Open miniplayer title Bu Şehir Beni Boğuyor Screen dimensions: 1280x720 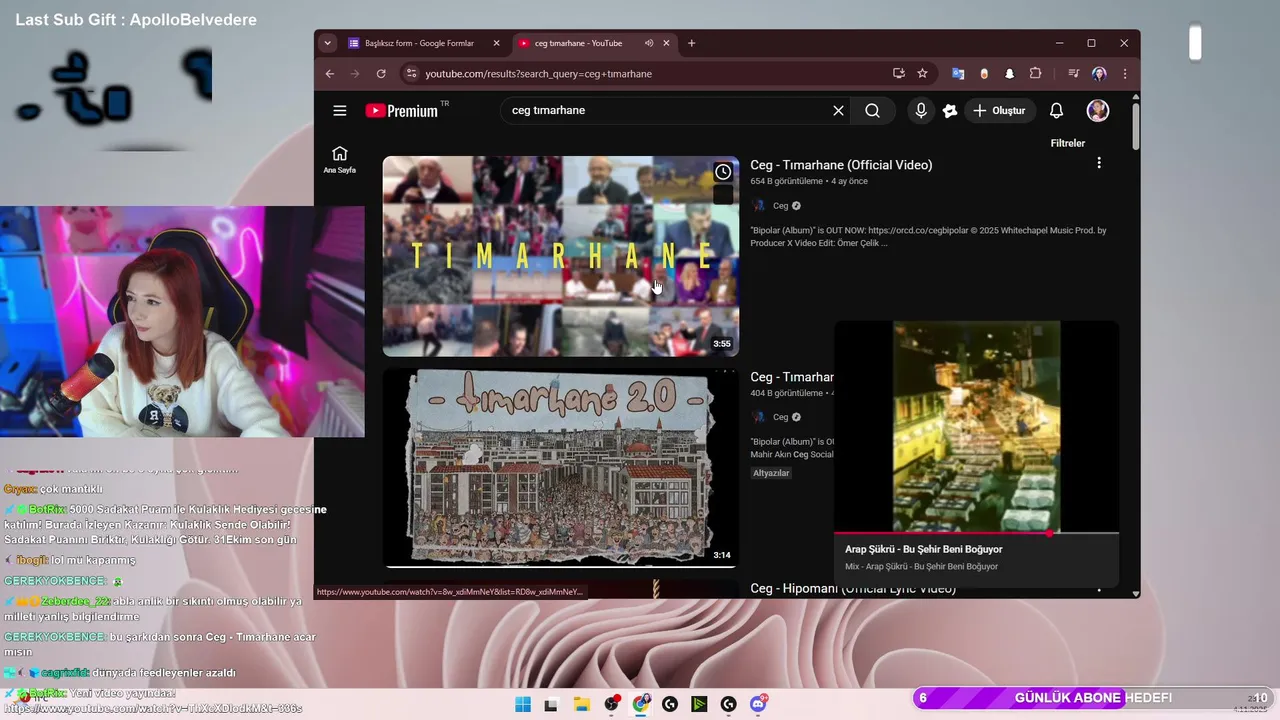pos(923,549)
